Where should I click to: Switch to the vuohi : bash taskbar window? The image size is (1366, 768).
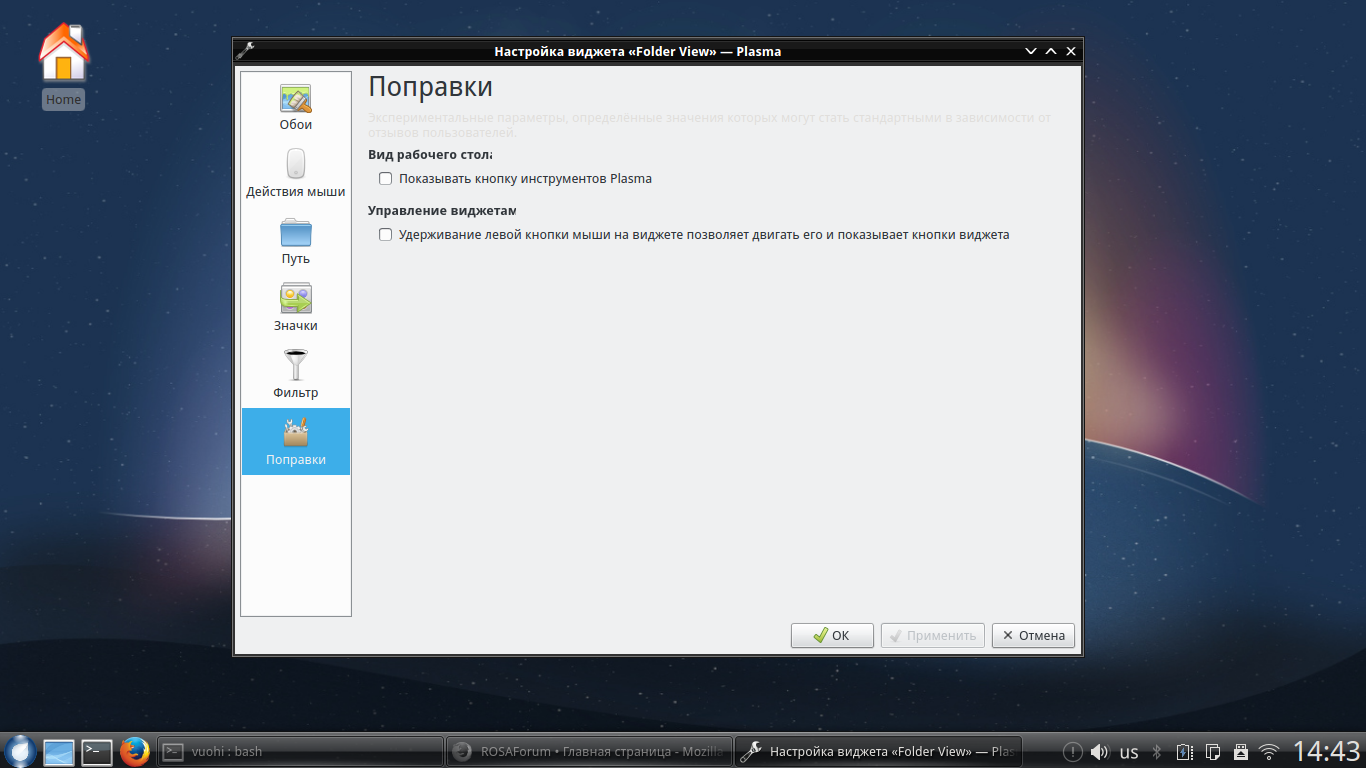coord(300,751)
